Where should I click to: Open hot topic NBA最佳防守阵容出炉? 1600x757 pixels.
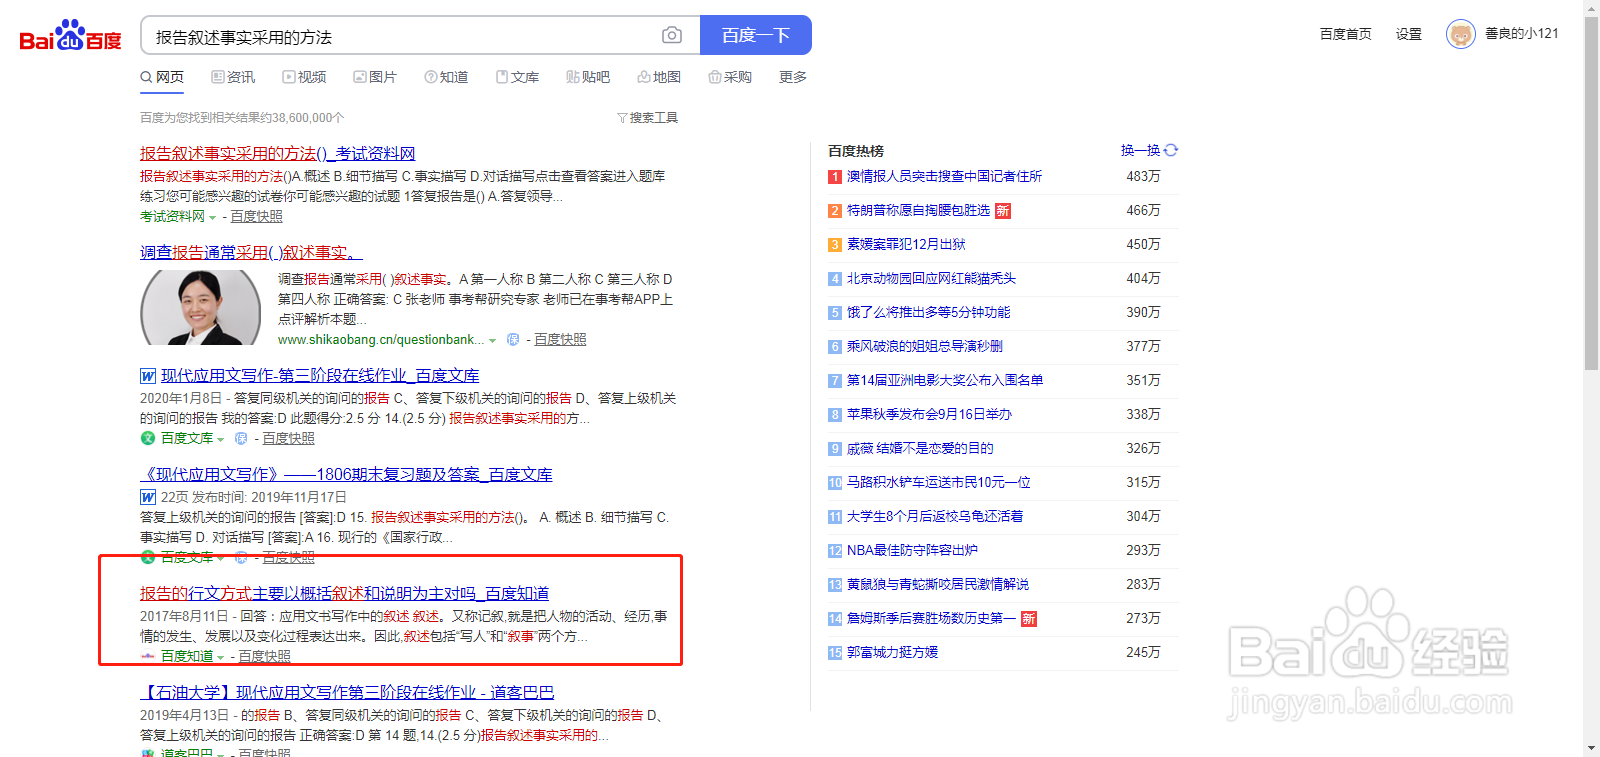(x=912, y=550)
